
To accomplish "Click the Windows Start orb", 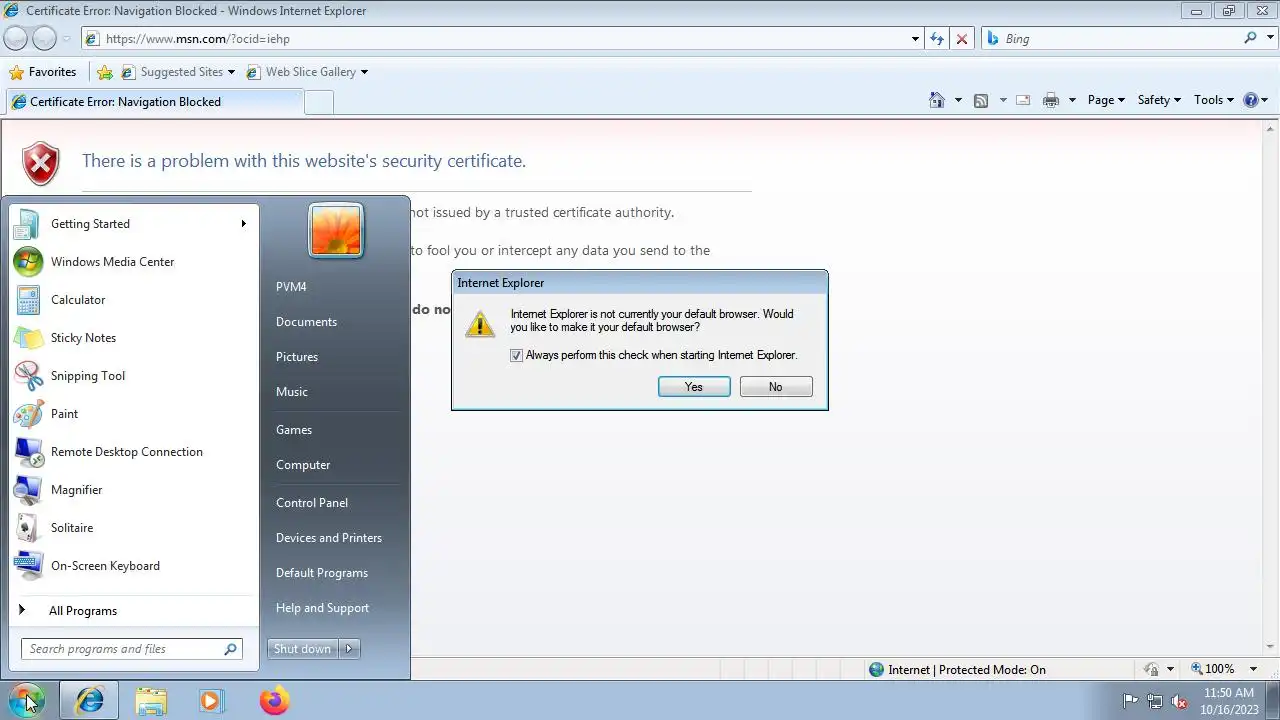I will pos(27,700).
